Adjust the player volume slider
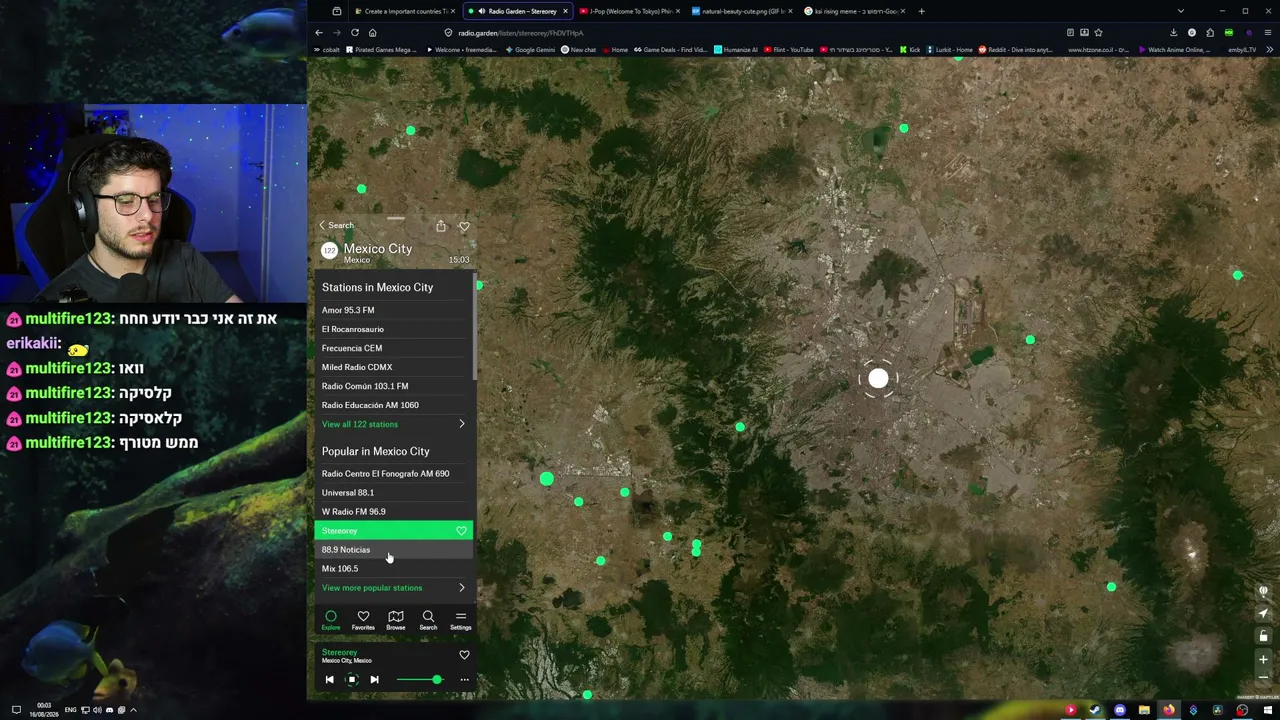This screenshot has width=1280, height=720. tap(420, 680)
